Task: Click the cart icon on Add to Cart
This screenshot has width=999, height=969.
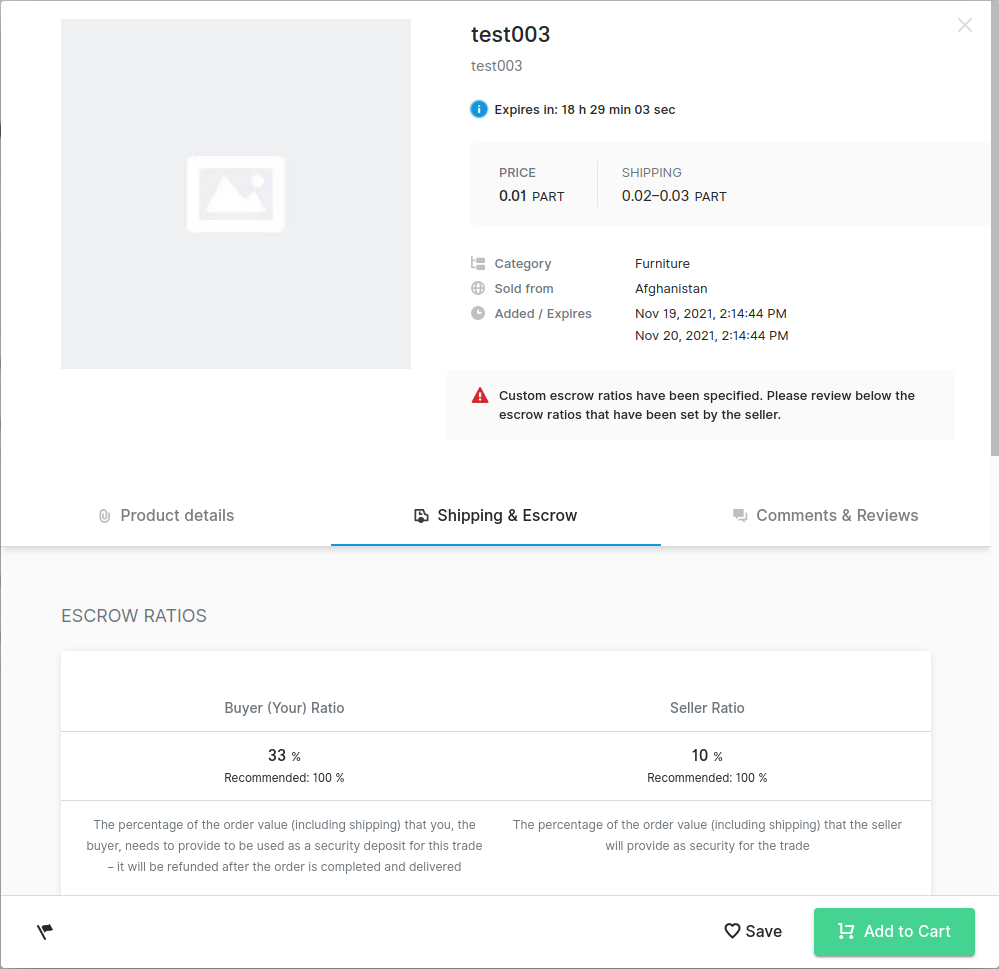Action: coord(846,931)
